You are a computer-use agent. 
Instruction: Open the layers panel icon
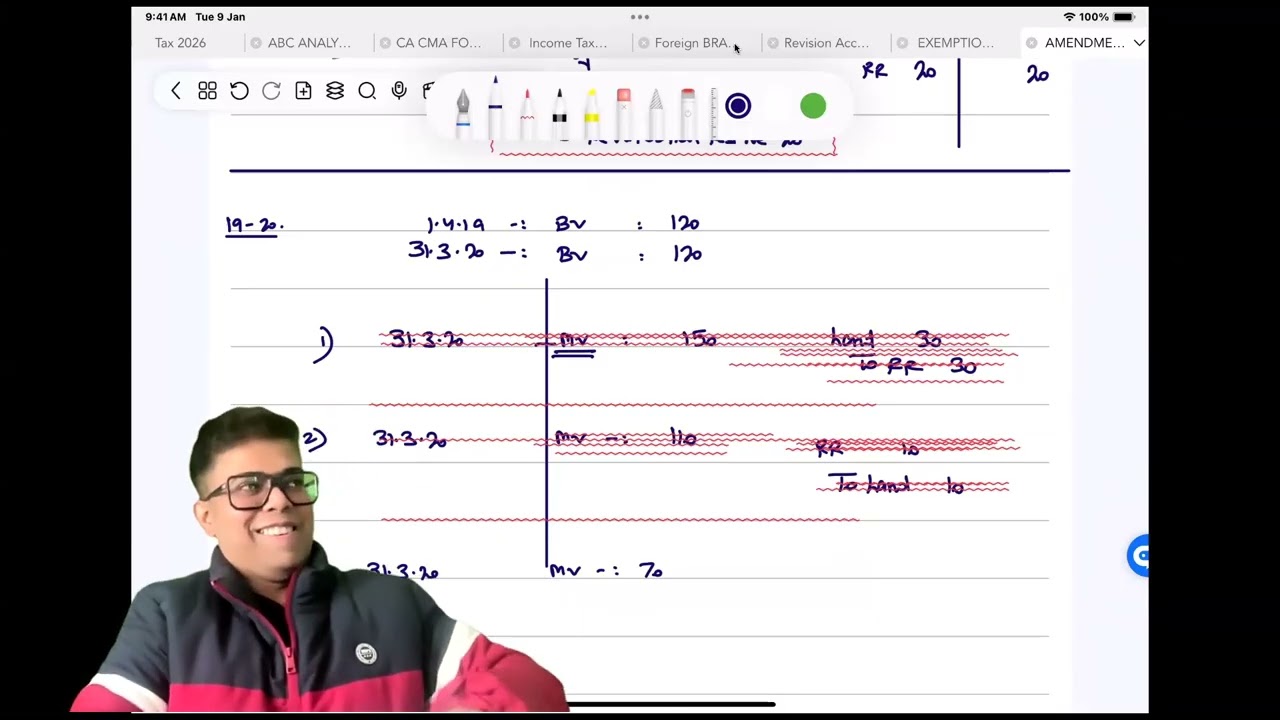335,91
